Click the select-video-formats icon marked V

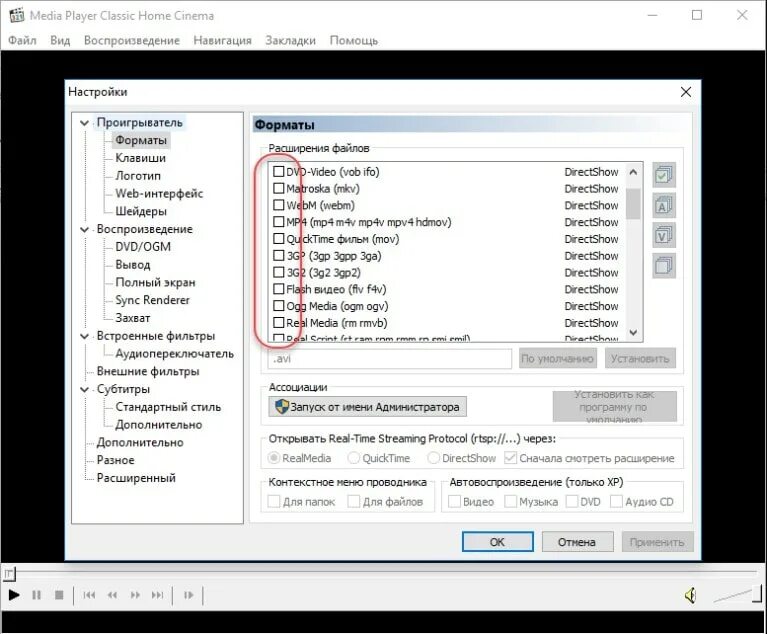click(664, 236)
